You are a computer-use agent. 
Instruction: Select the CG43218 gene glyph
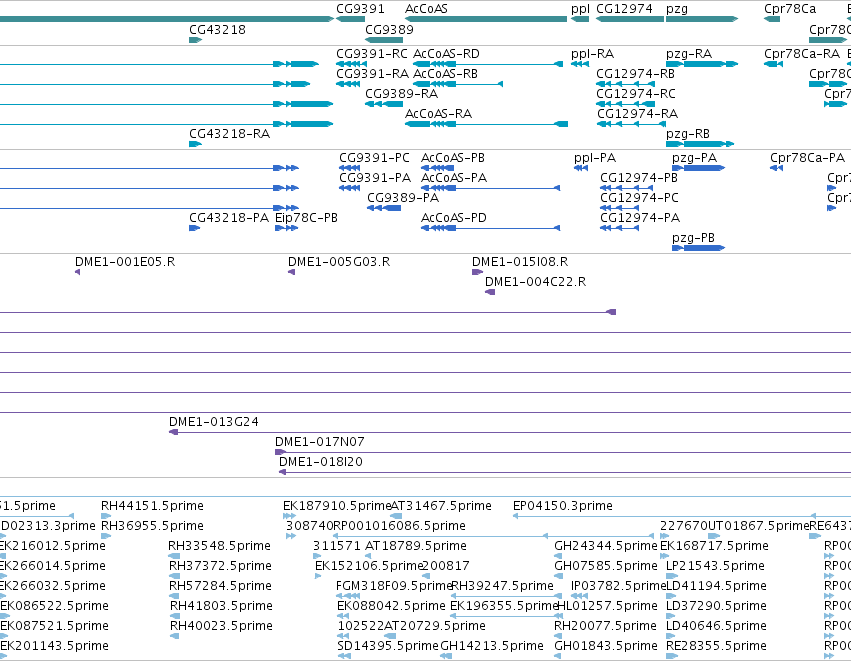[x=195, y=40]
